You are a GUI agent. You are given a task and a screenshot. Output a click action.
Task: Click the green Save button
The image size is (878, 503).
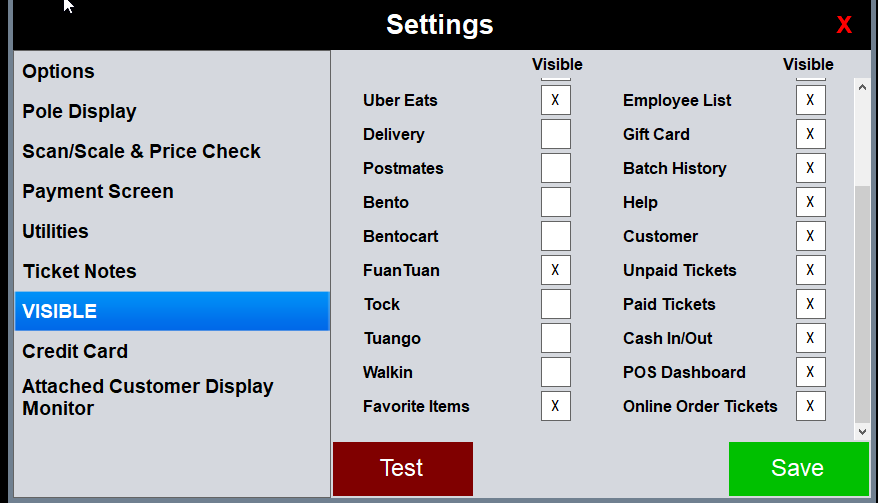click(x=798, y=468)
